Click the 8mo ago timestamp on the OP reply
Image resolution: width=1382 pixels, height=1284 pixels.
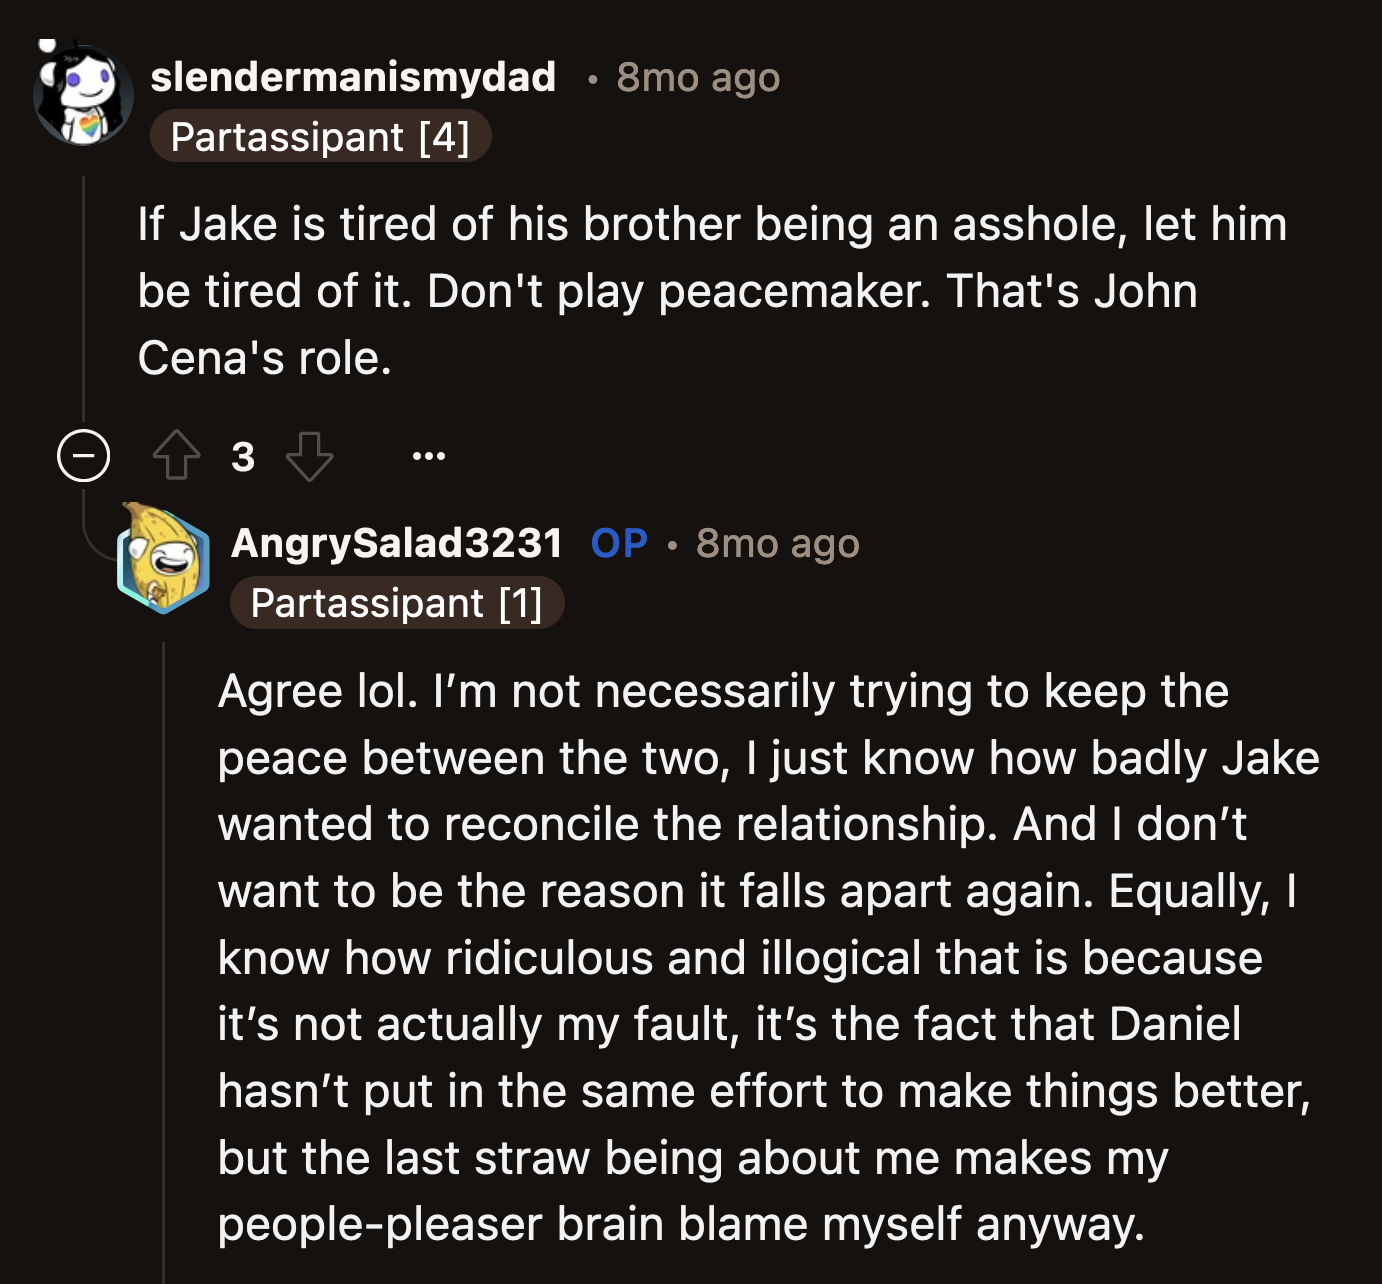(777, 543)
